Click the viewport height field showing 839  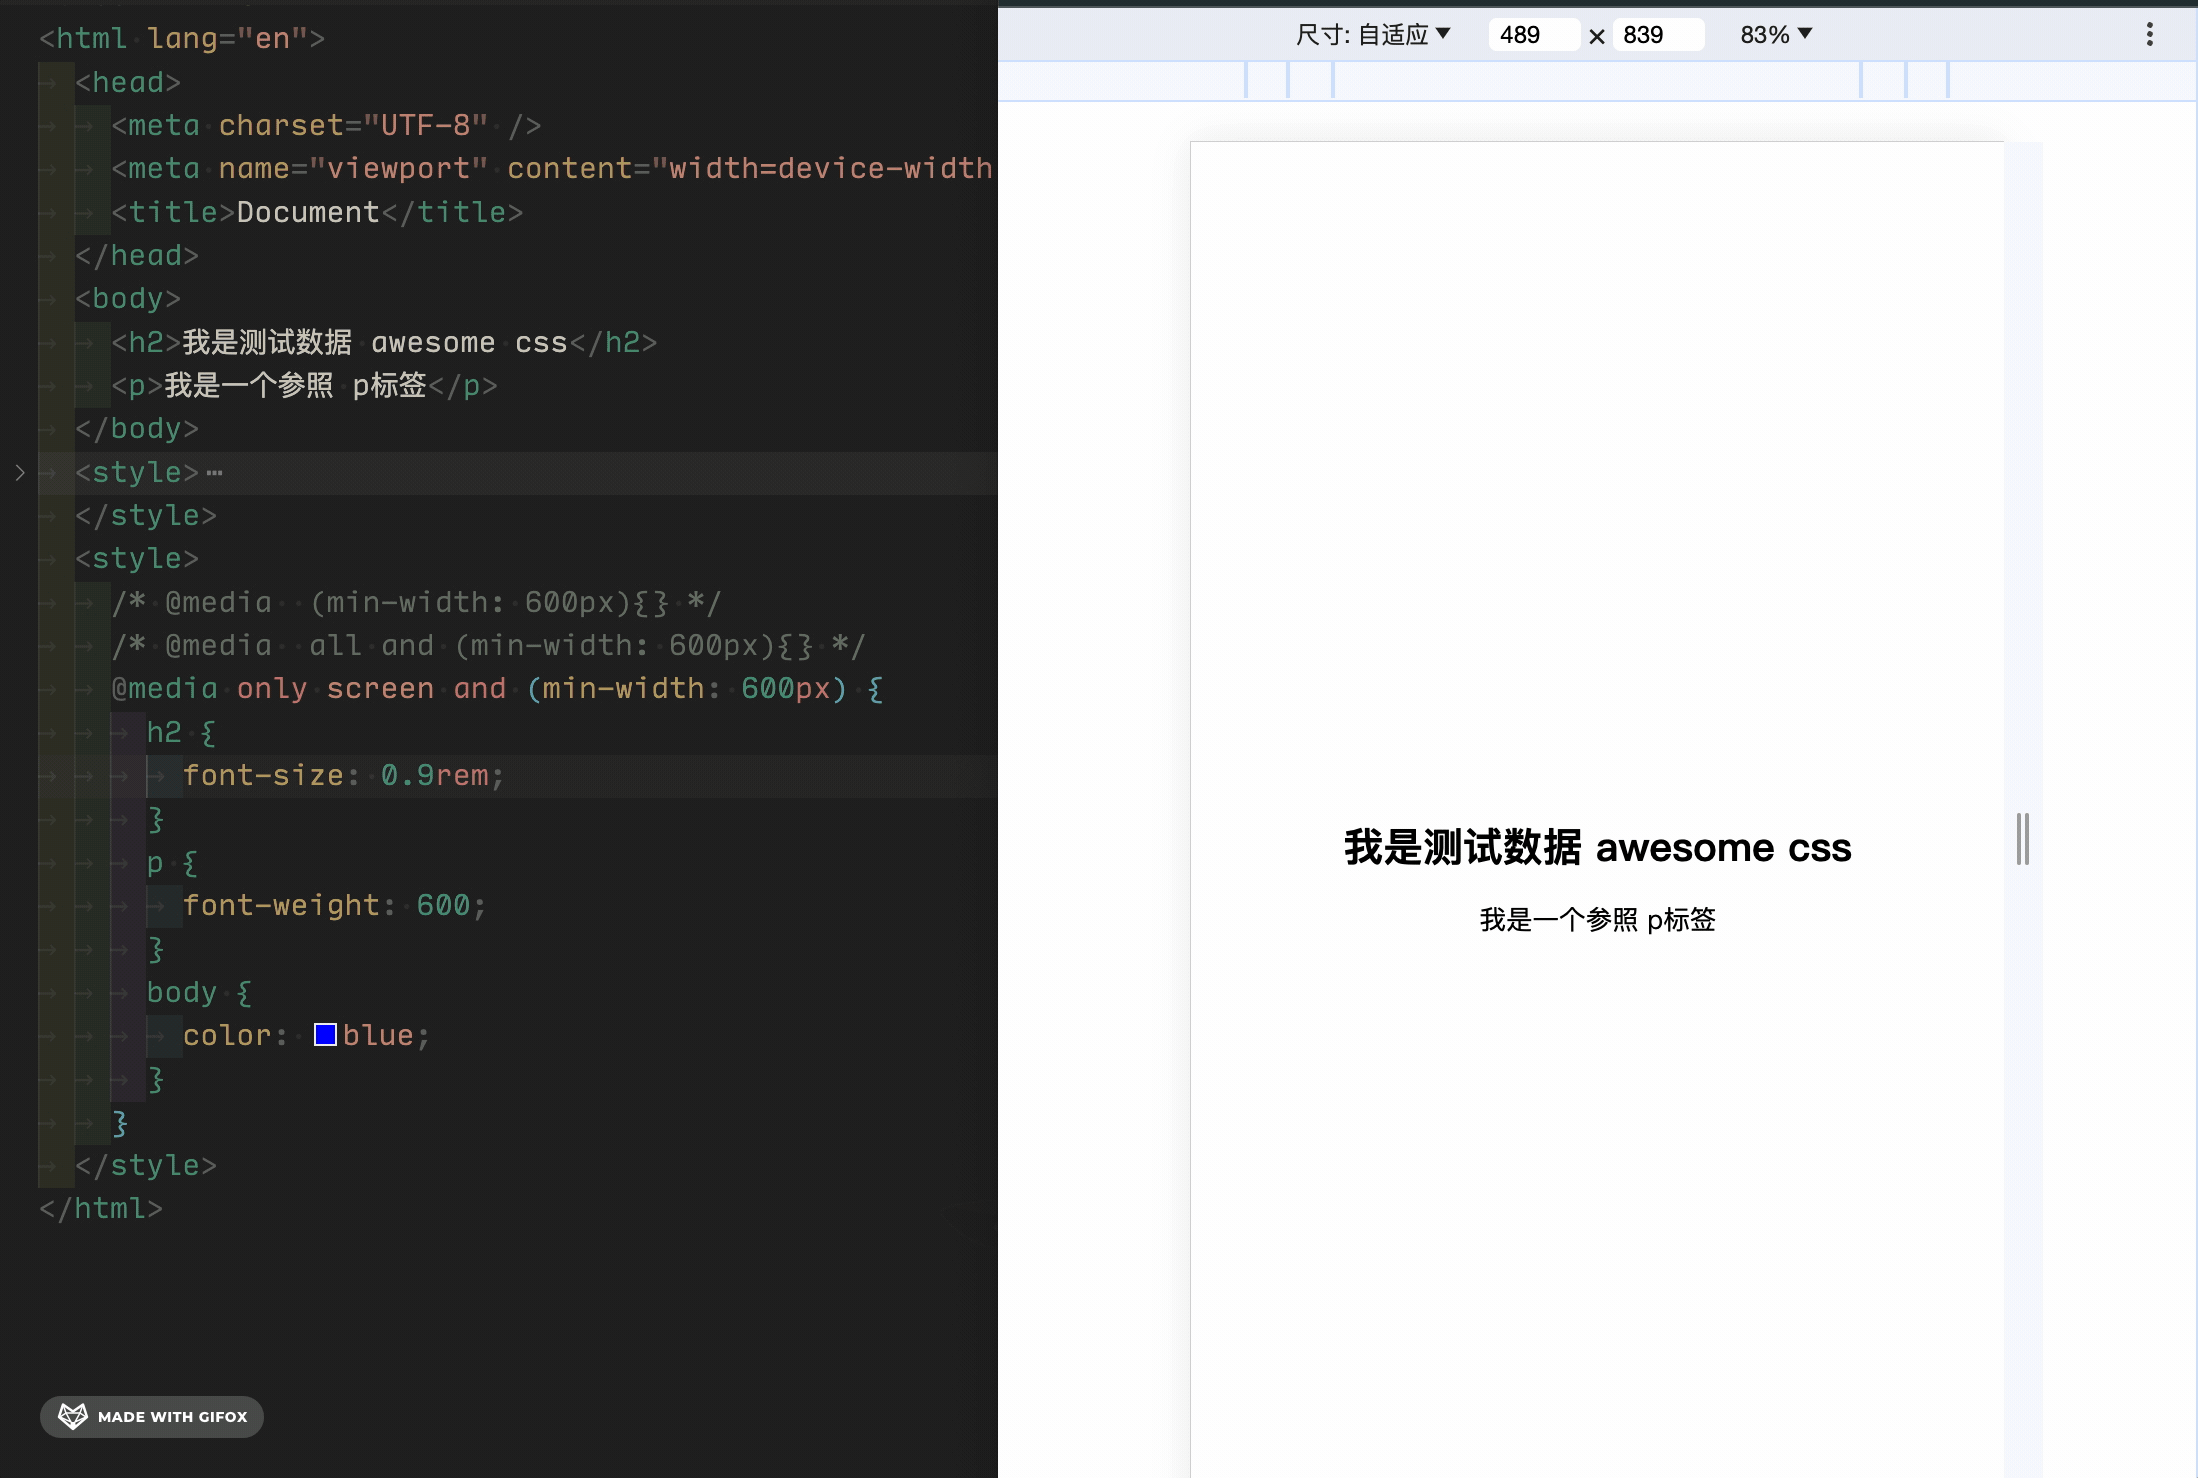point(1655,35)
